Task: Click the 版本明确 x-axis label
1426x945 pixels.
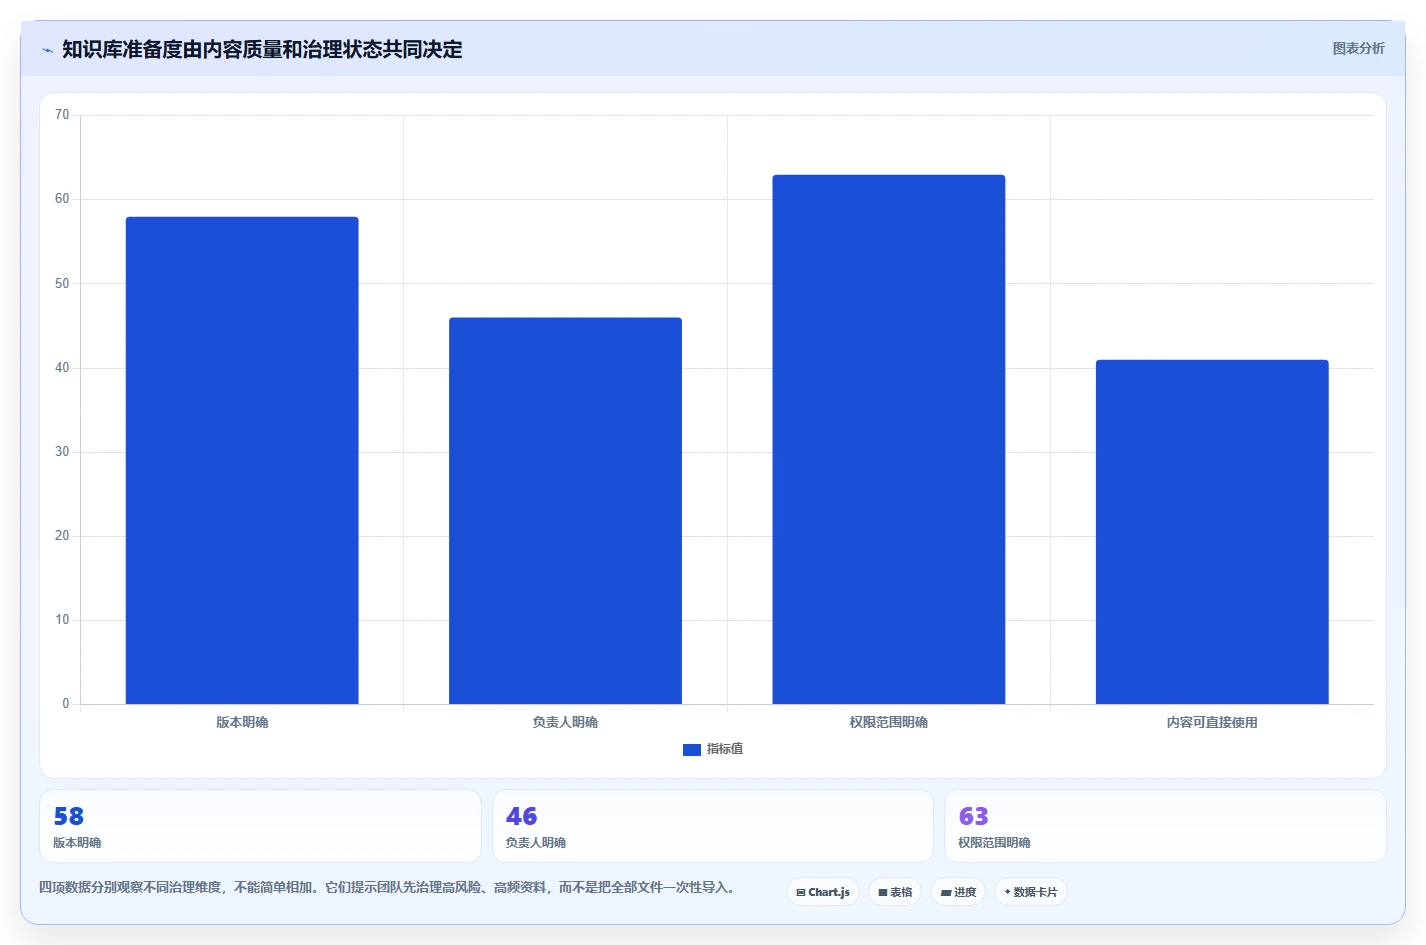Action: [242, 722]
